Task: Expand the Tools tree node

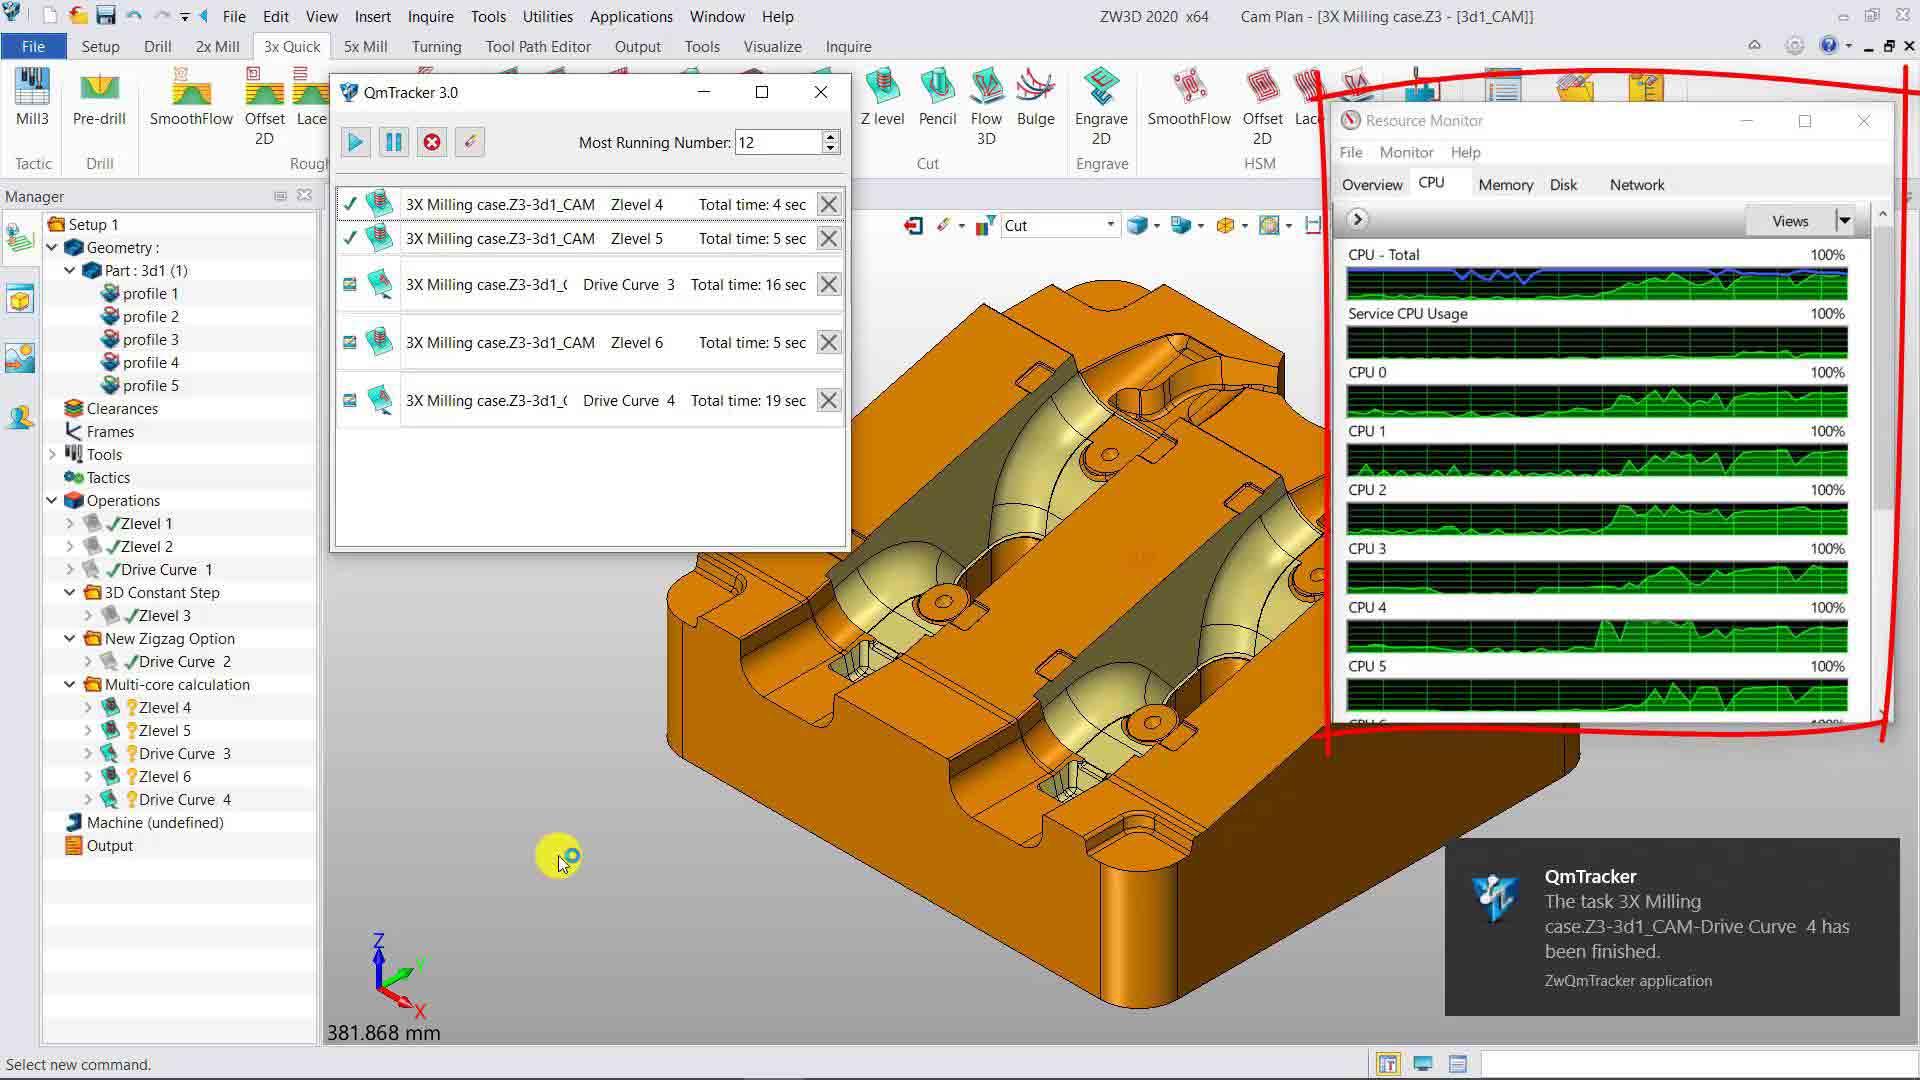Action: click(52, 455)
